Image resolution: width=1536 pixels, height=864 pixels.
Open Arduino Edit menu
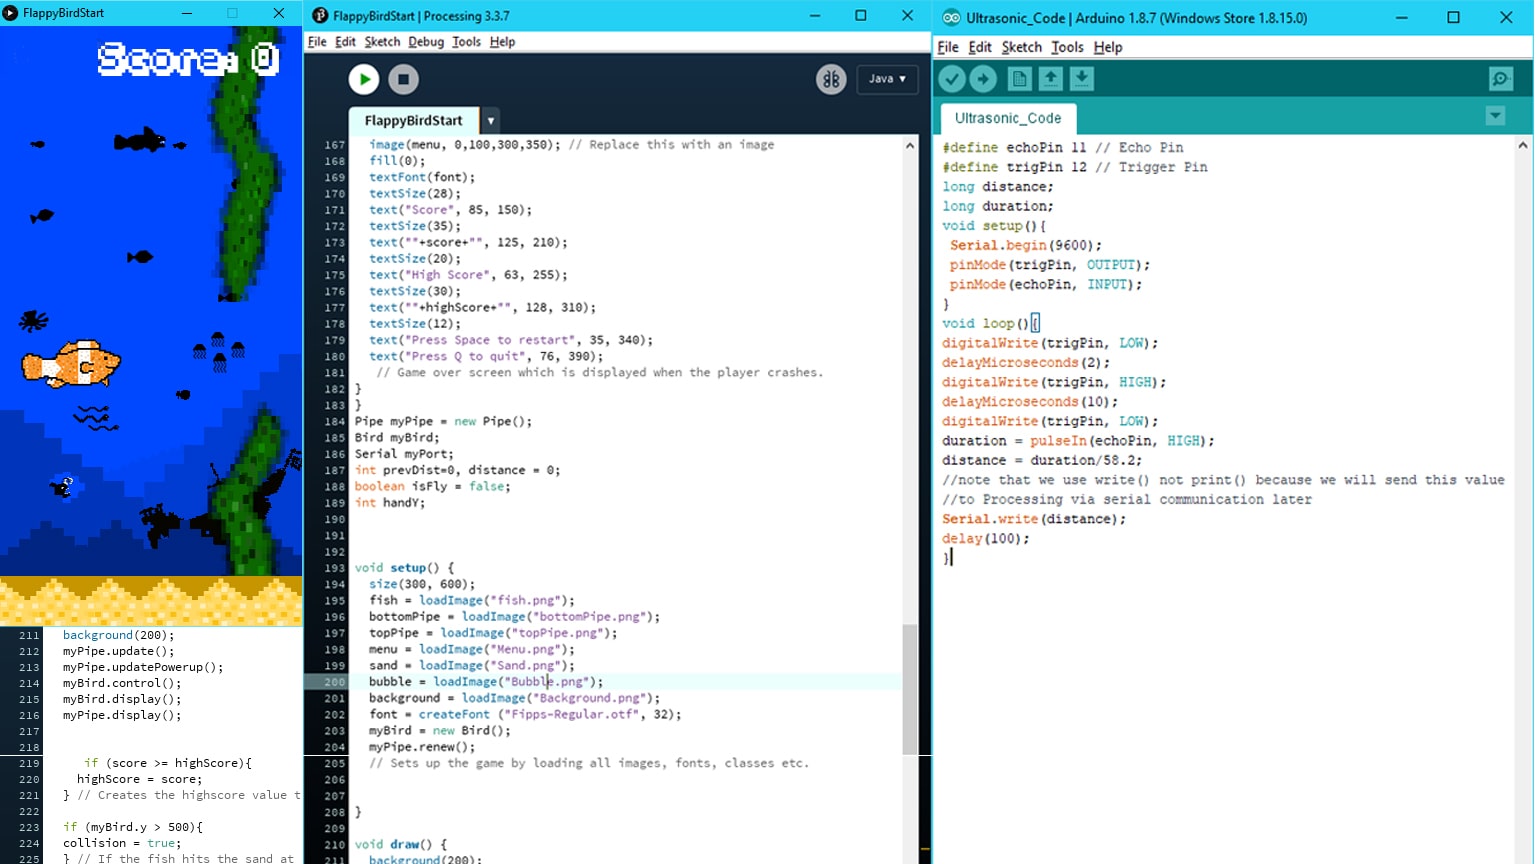980,47
